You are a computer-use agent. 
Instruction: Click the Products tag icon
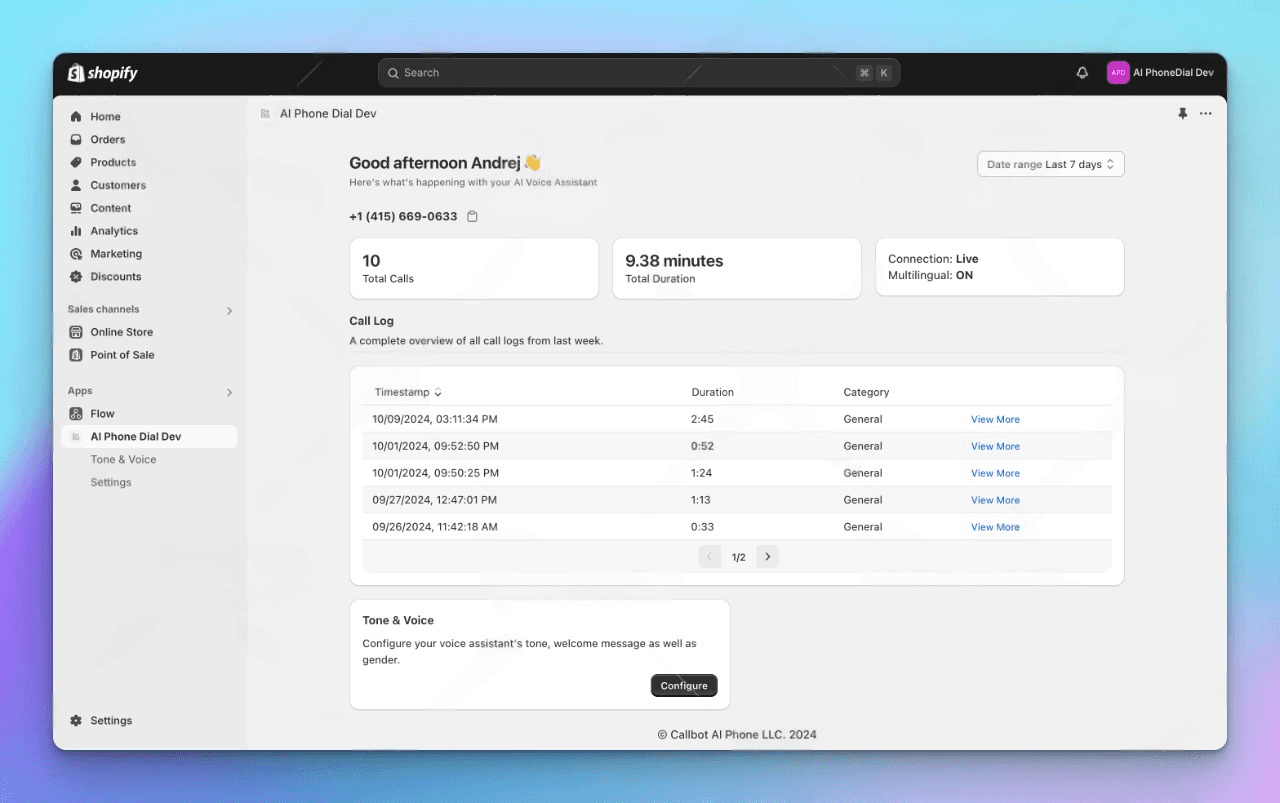tap(76, 163)
